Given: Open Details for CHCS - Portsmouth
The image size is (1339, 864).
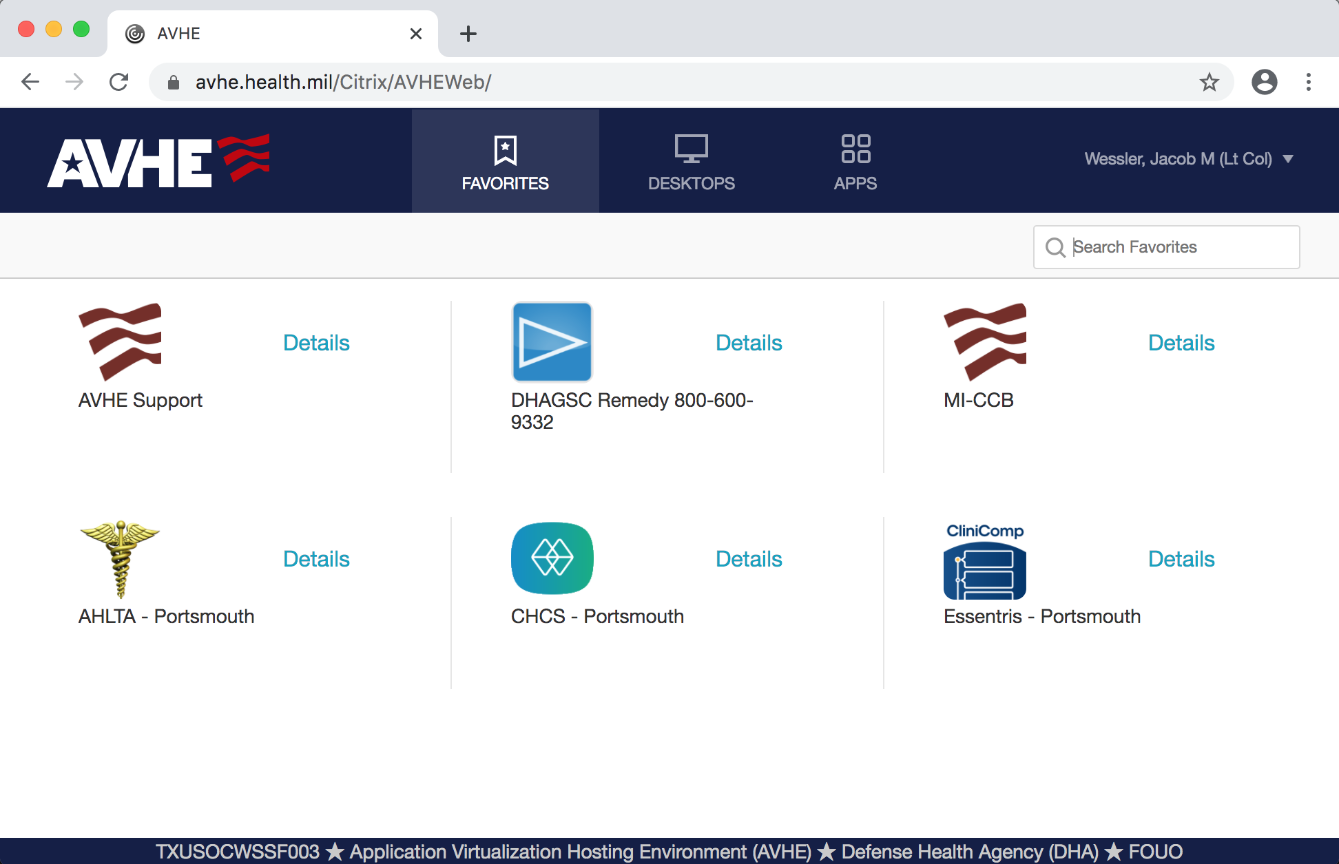Looking at the screenshot, I should (x=749, y=559).
